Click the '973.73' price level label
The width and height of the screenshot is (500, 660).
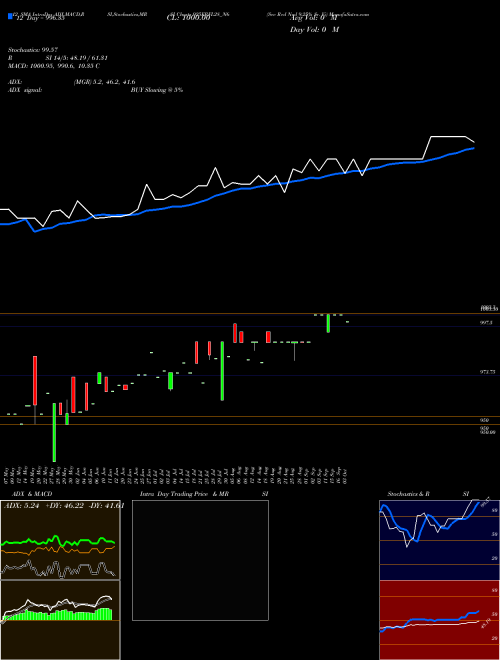coord(488,372)
